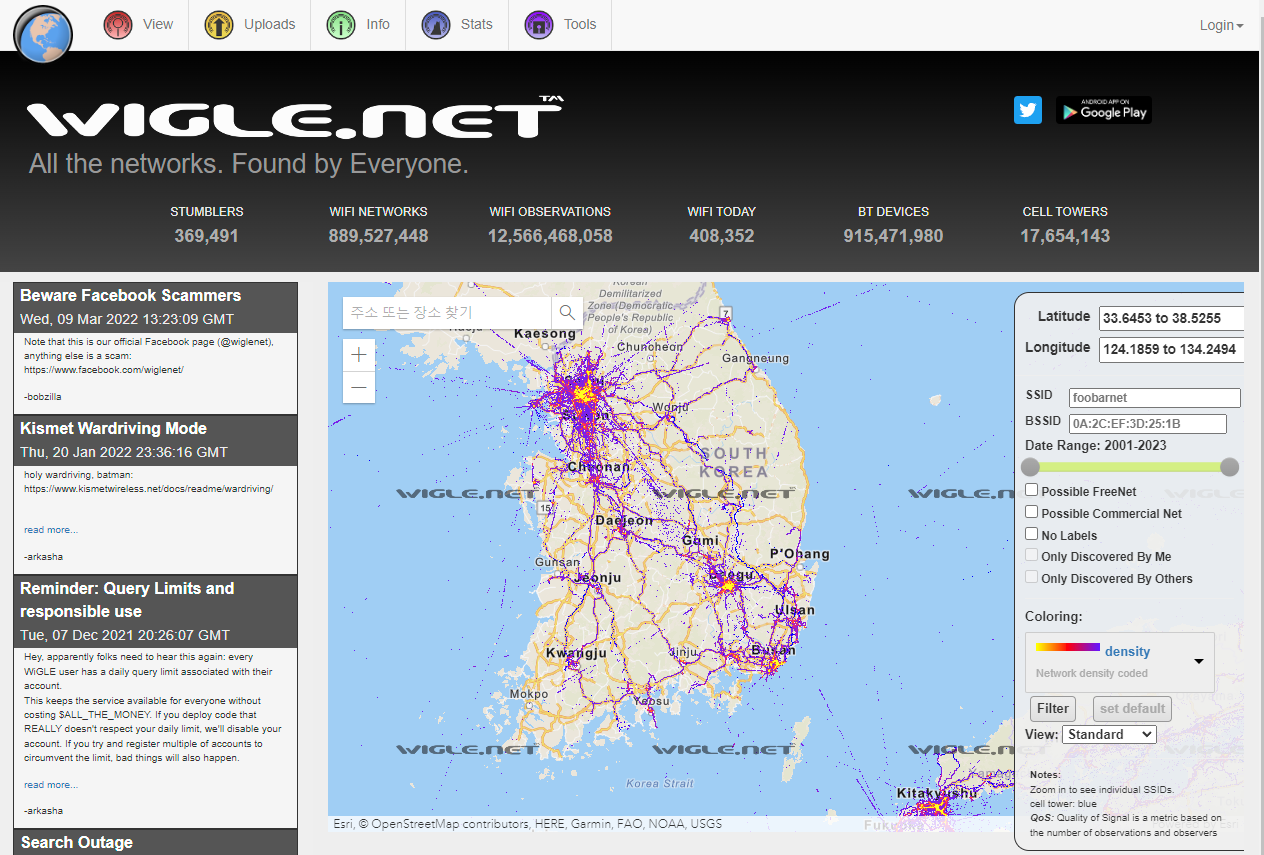
Task: Focus the SSID input field
Action: click(x=1154, y=397)
